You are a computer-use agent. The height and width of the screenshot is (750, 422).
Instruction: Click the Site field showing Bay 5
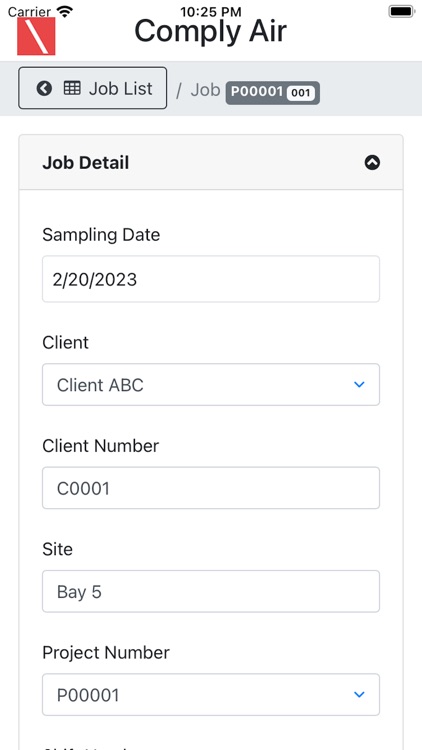click(211, 591)
